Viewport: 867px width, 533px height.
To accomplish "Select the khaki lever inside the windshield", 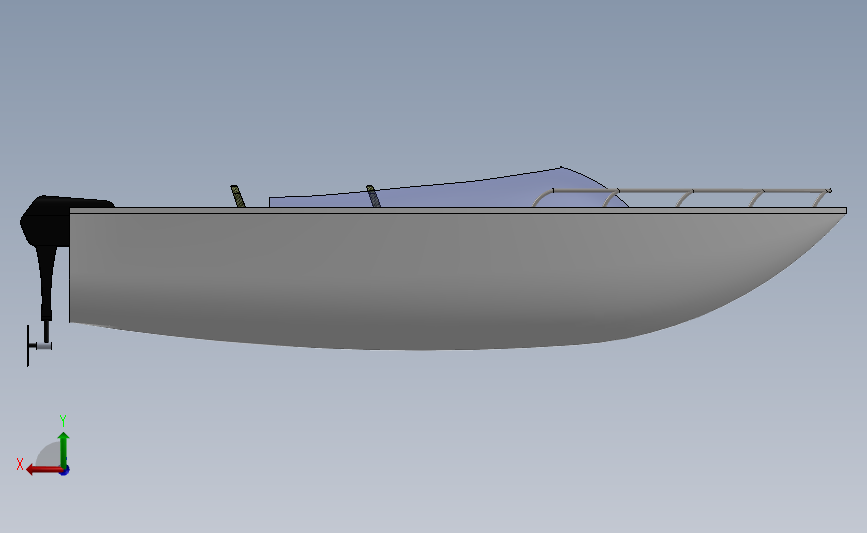I will [x=373, y=196].
